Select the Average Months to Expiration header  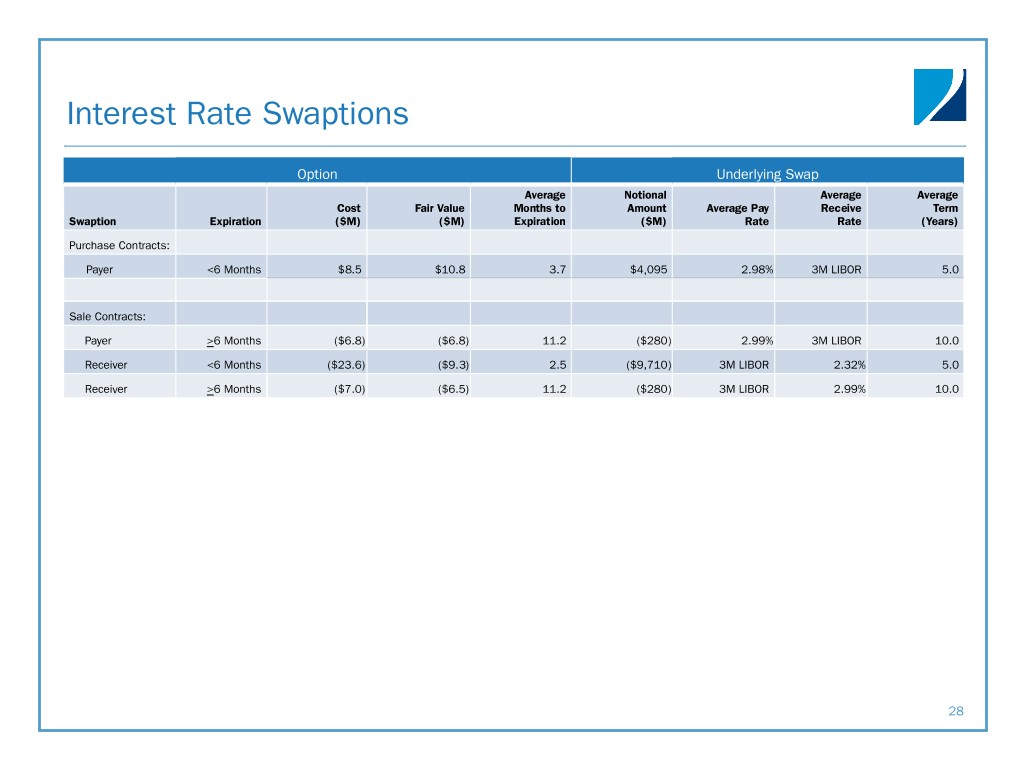[540, 208]
